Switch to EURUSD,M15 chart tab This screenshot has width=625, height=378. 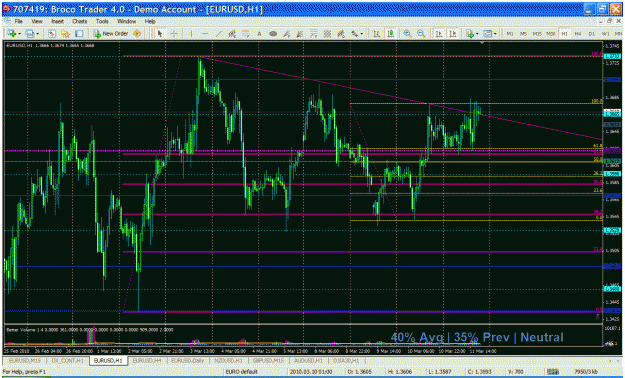pos(25,360)
